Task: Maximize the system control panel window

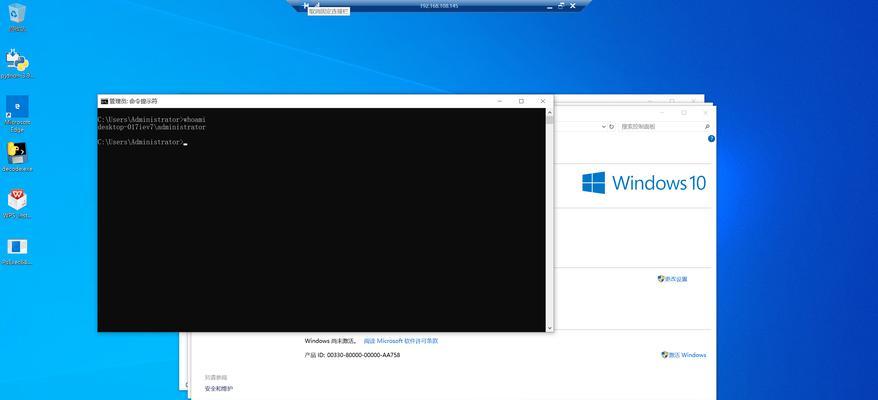Action: point(684,113)
